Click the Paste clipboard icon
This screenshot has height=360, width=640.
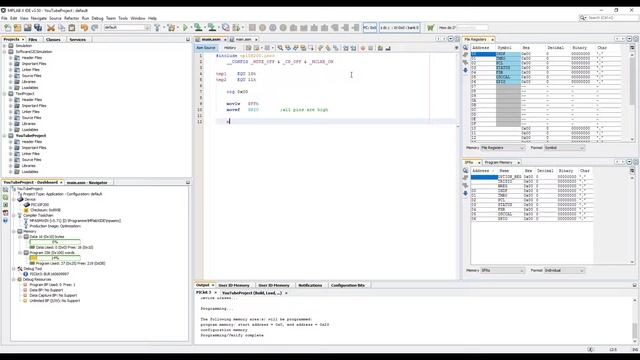(x=72, y=28)
